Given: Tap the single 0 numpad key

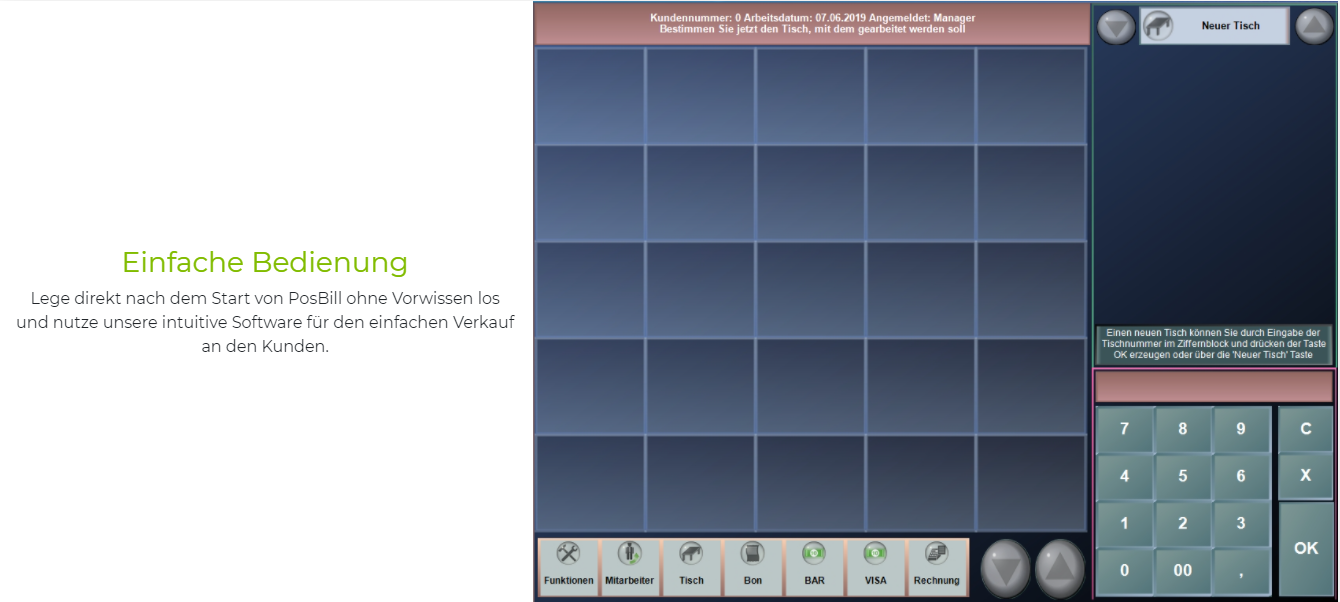Looking at the screenshot, I should (x=1125, y=571).
